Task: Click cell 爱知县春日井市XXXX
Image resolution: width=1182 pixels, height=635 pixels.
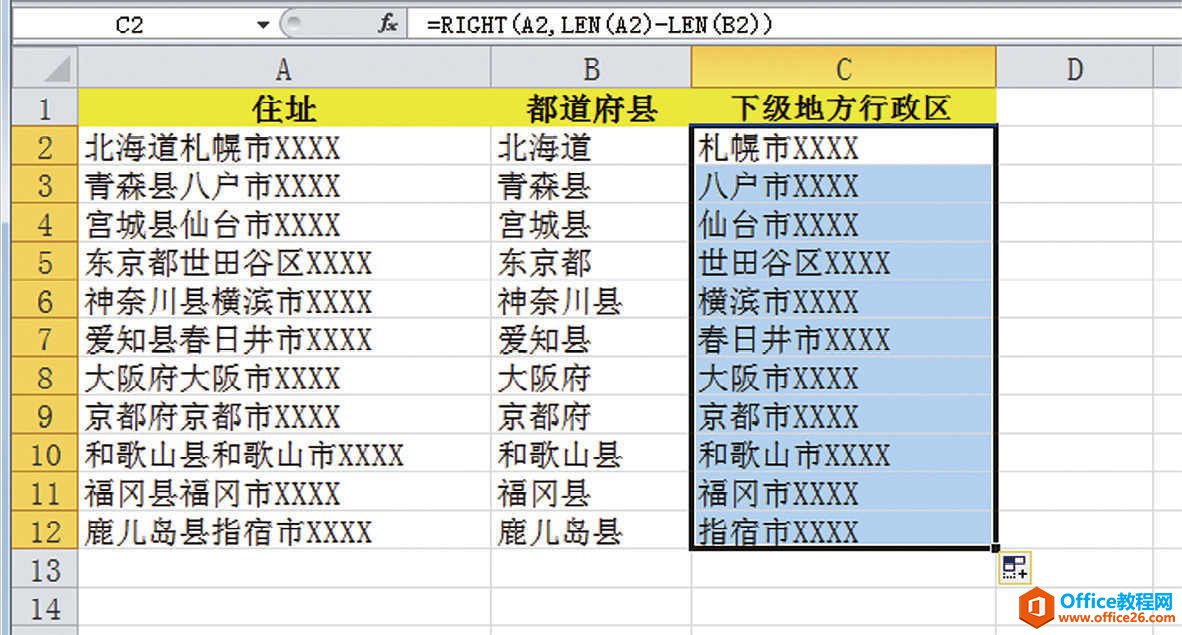Action: click(284, 339)
